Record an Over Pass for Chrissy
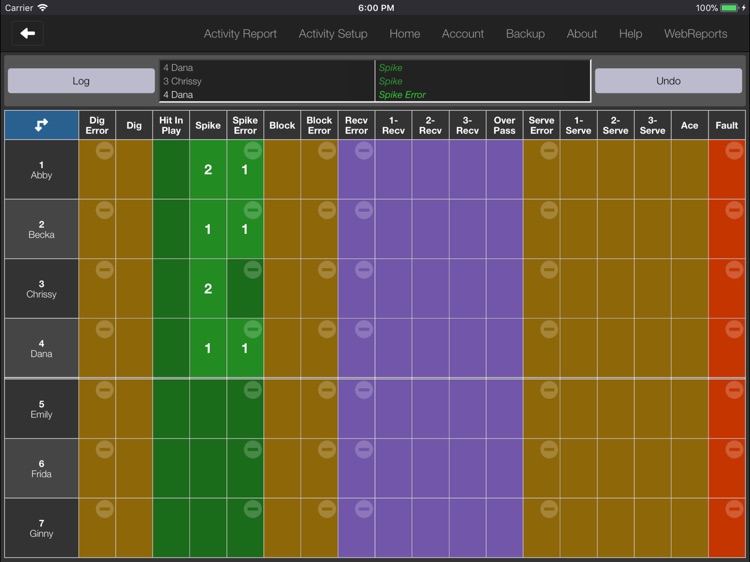Viewport: 750px width, 562px height. (x=505, y=289)
